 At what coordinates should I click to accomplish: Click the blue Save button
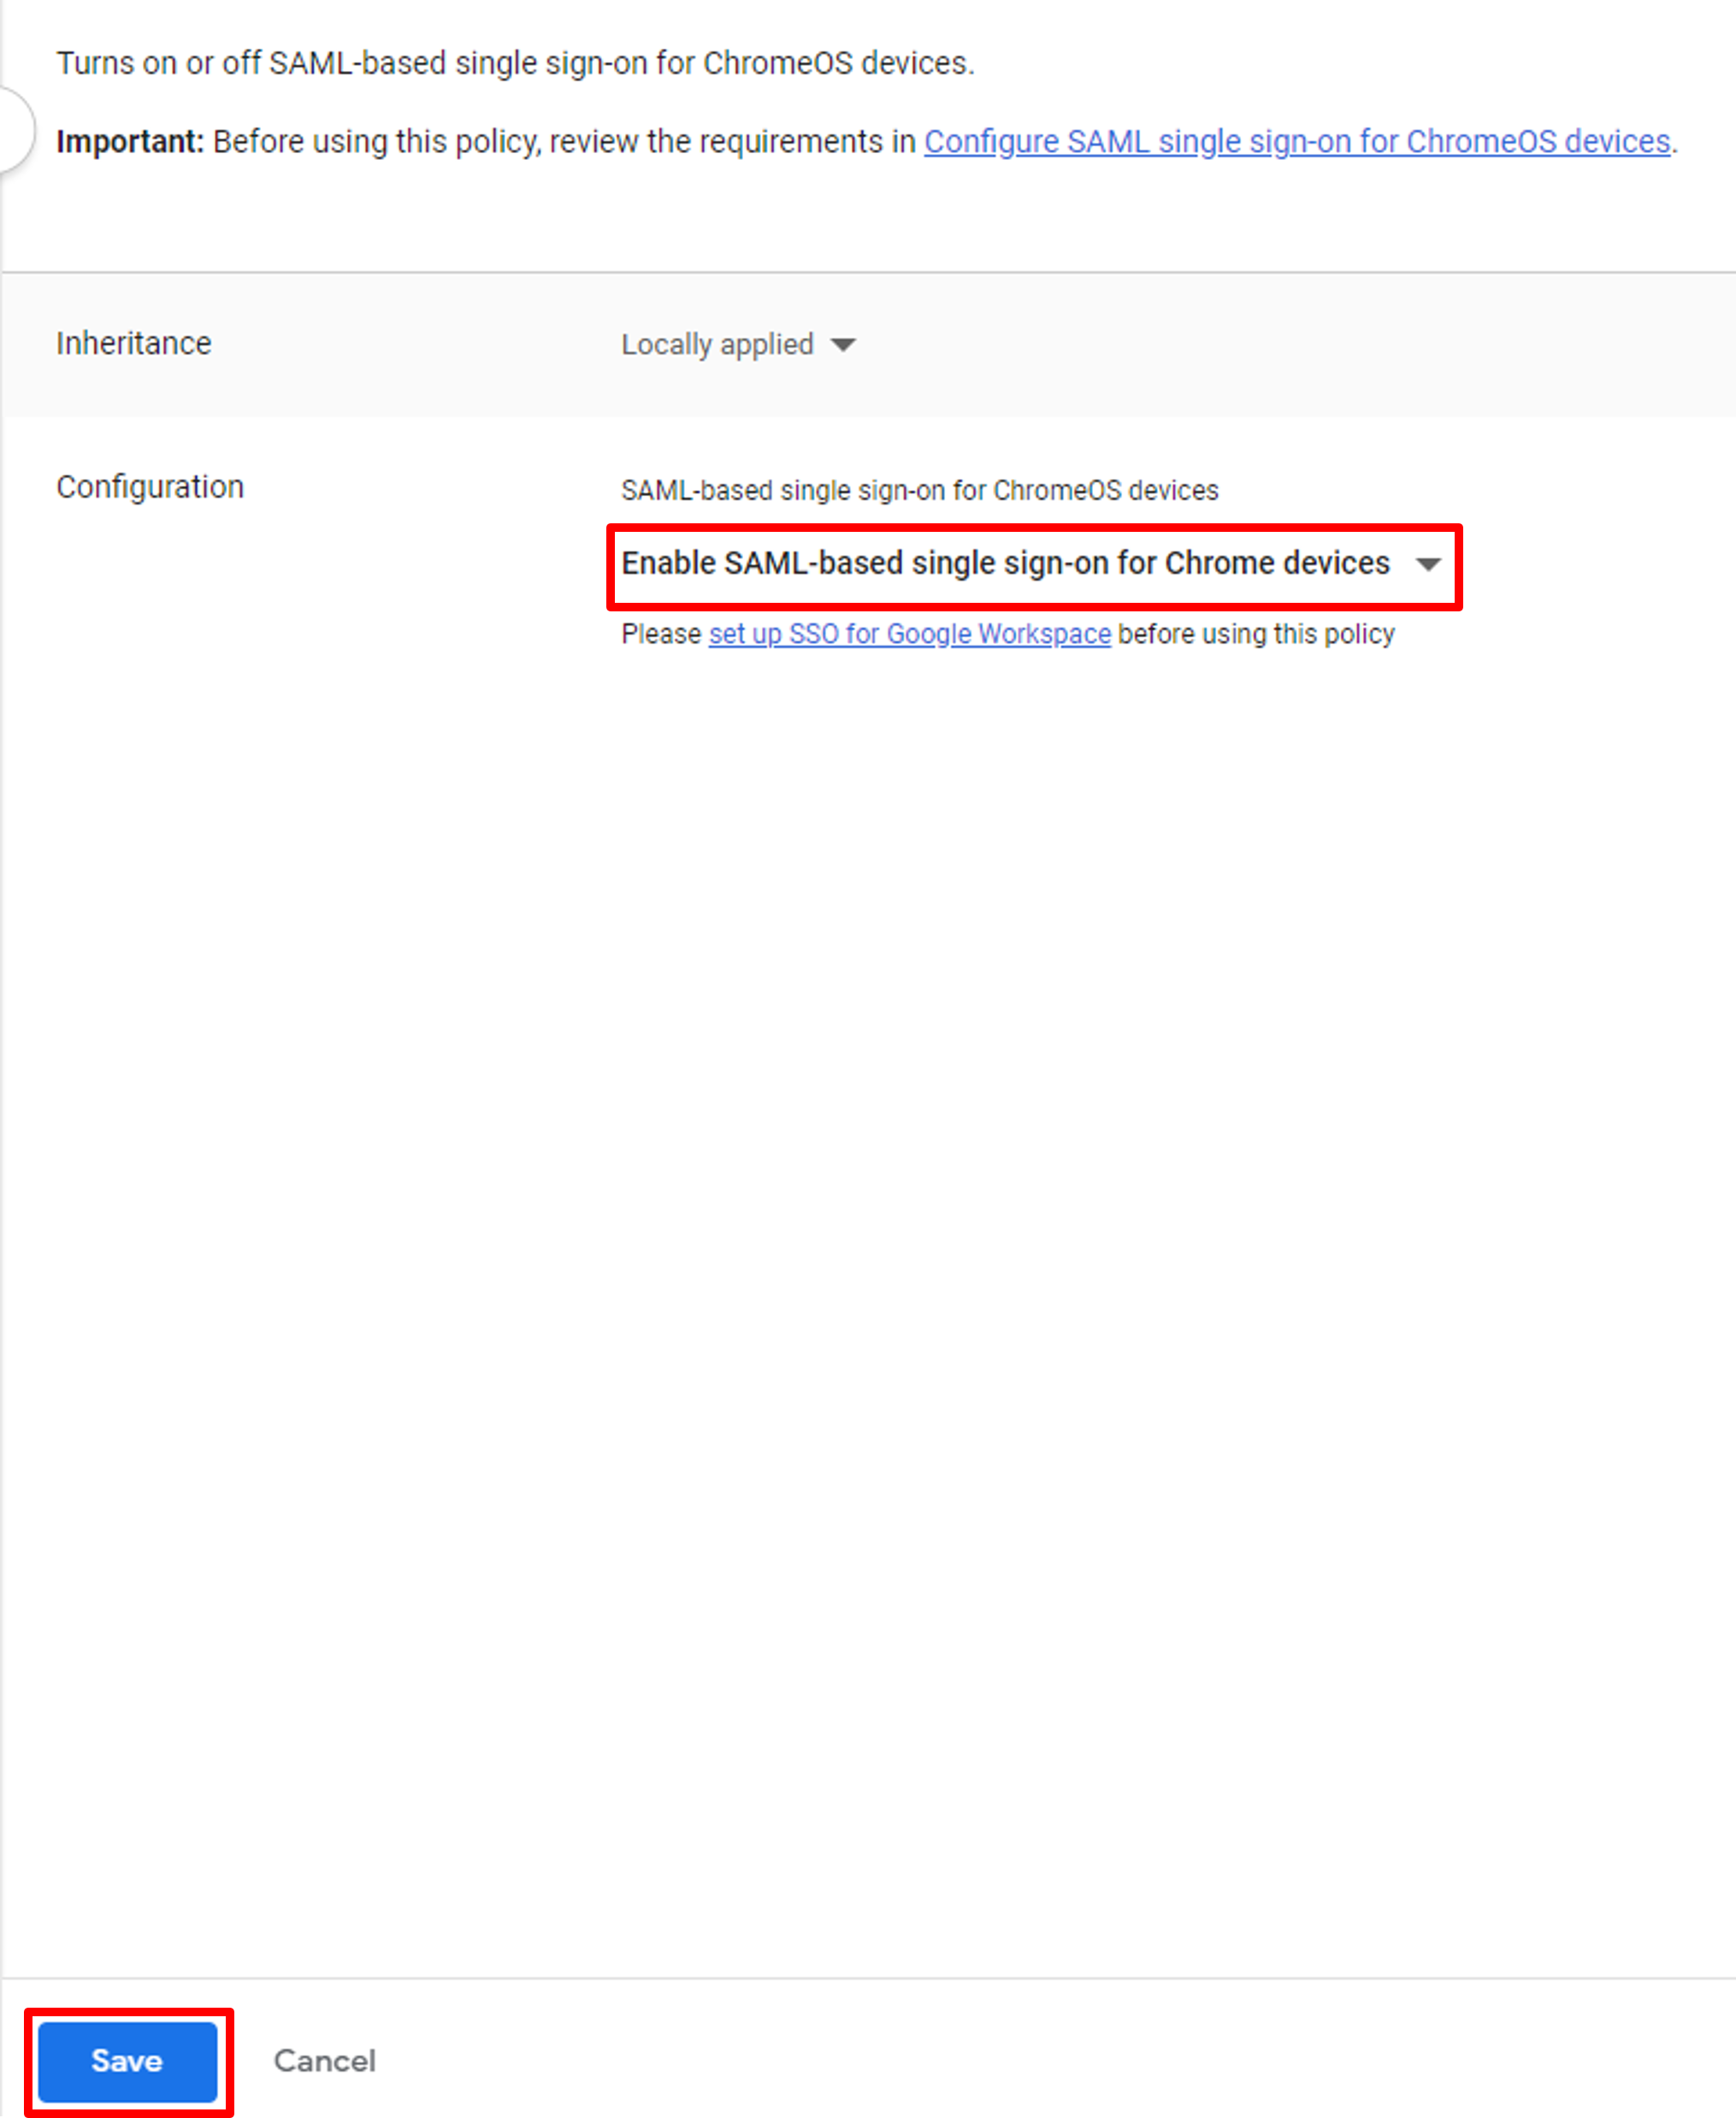(127, 2061)
